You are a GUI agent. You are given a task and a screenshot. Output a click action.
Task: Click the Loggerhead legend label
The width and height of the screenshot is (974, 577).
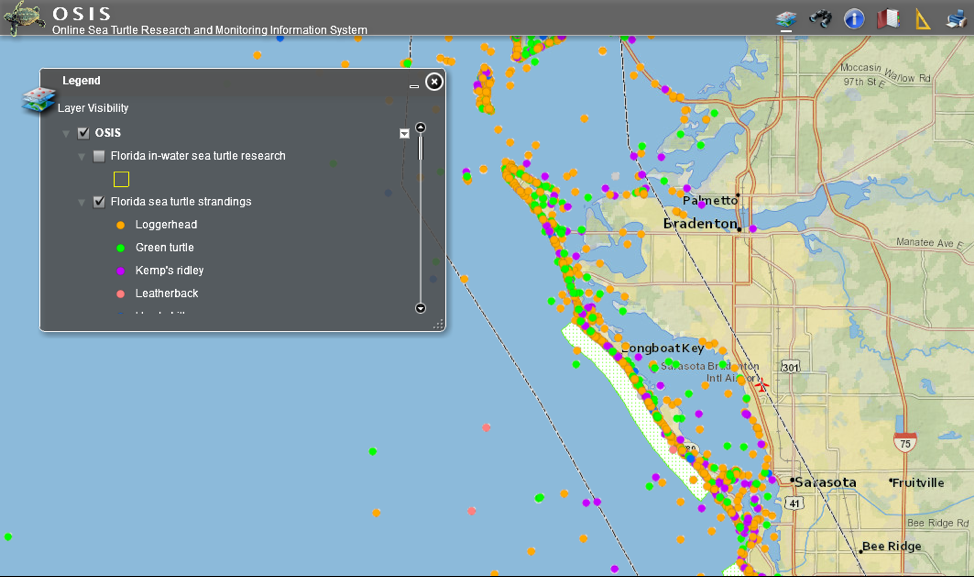[x=166, y=225]
